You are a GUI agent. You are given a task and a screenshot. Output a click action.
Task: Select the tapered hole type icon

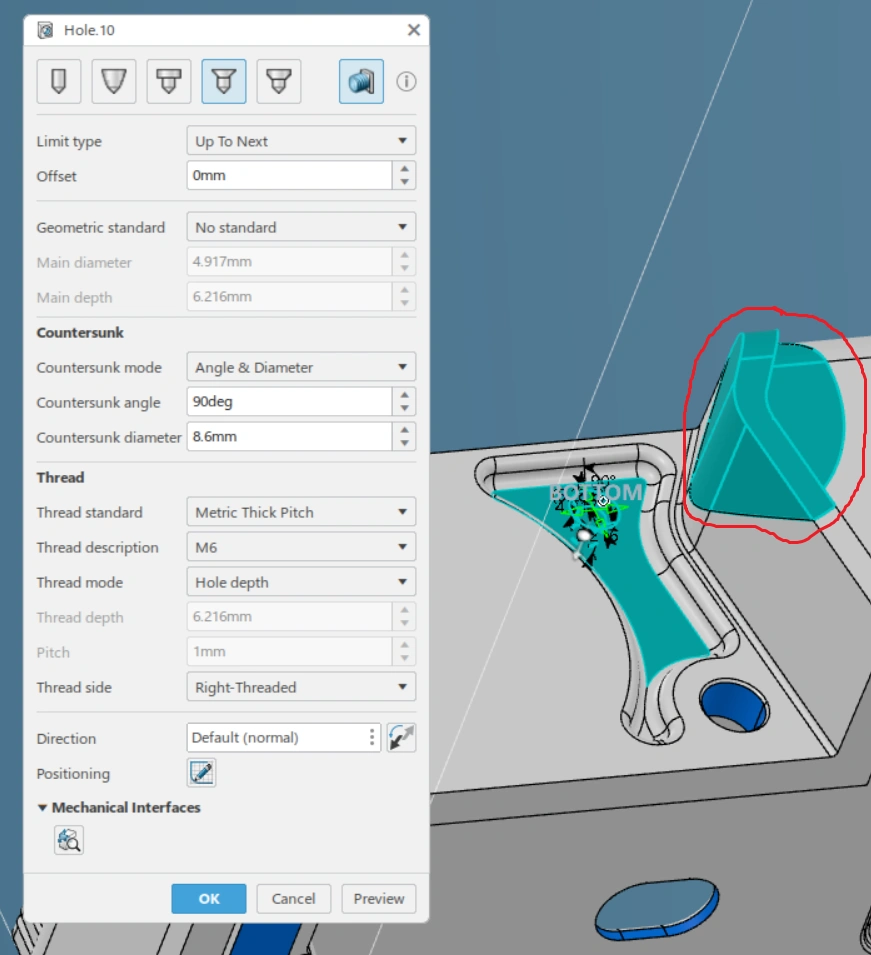pos(114,81)
